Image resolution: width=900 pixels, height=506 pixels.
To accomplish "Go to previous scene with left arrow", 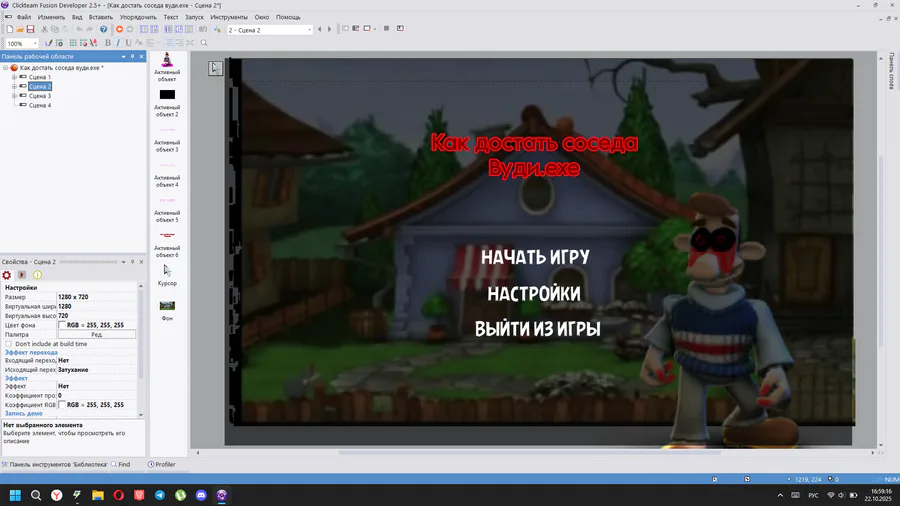I will click(x=320, y=29).
